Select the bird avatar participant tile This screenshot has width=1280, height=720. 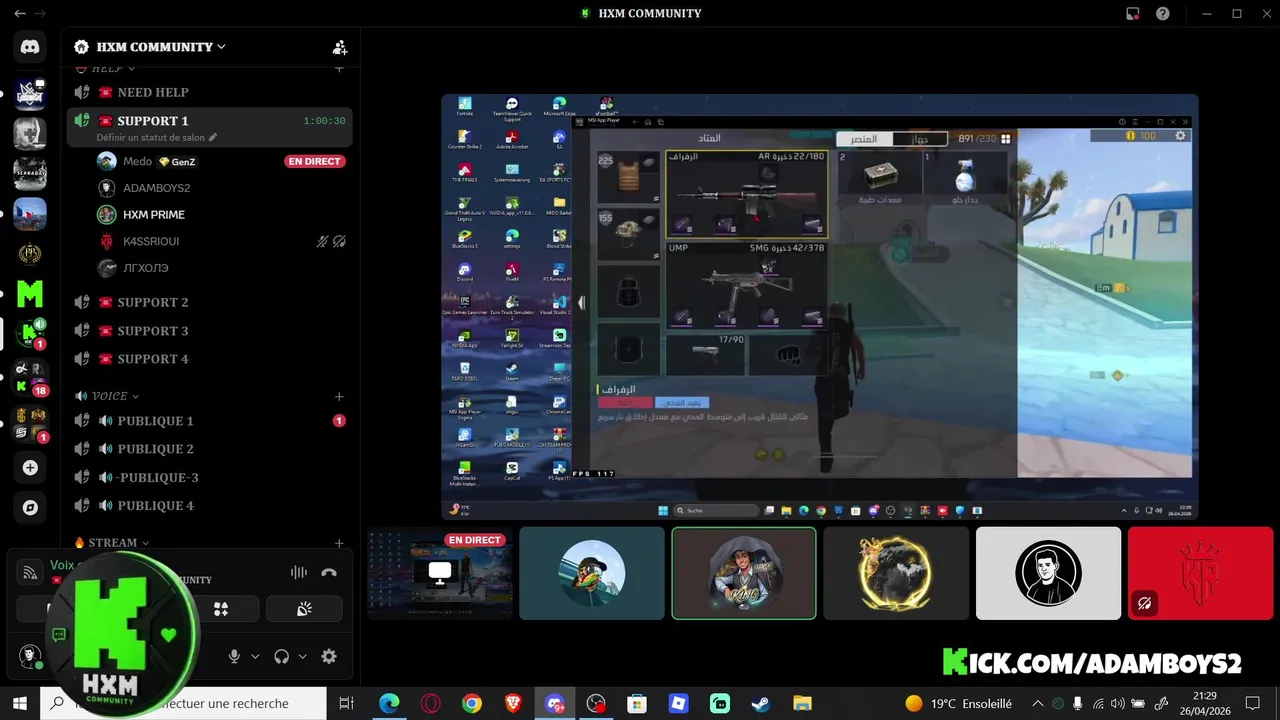[x=592, y=574]
